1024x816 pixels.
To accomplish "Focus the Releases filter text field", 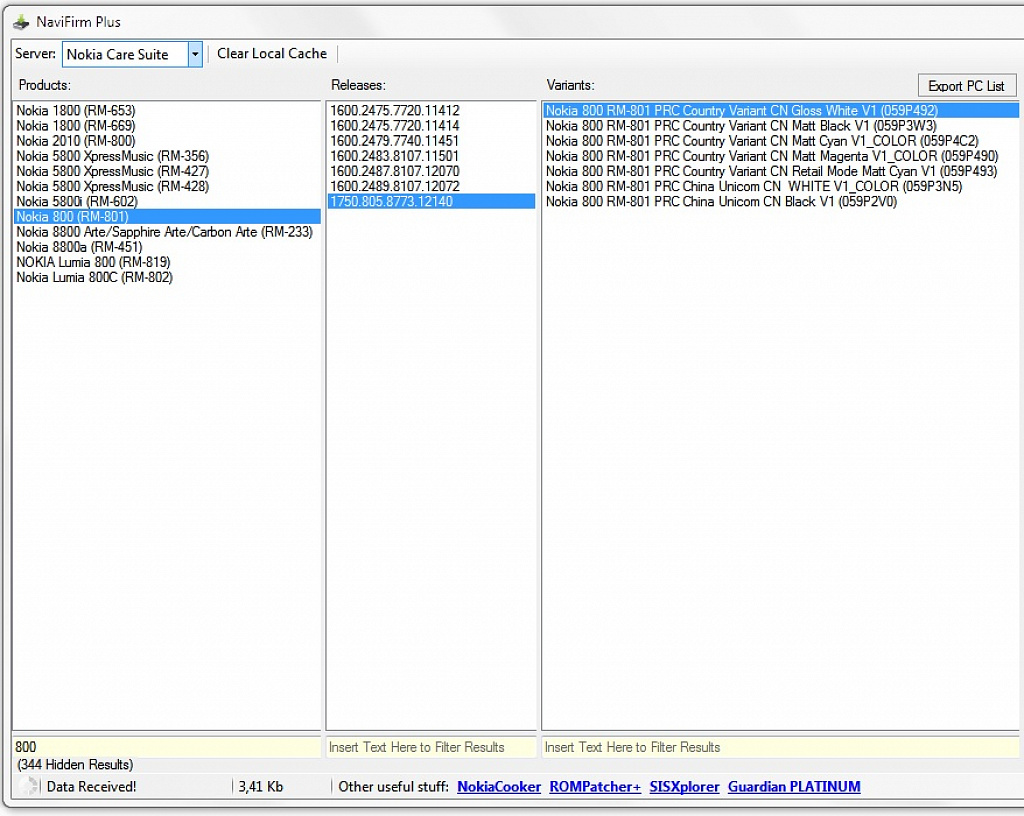I will point(431,747).
